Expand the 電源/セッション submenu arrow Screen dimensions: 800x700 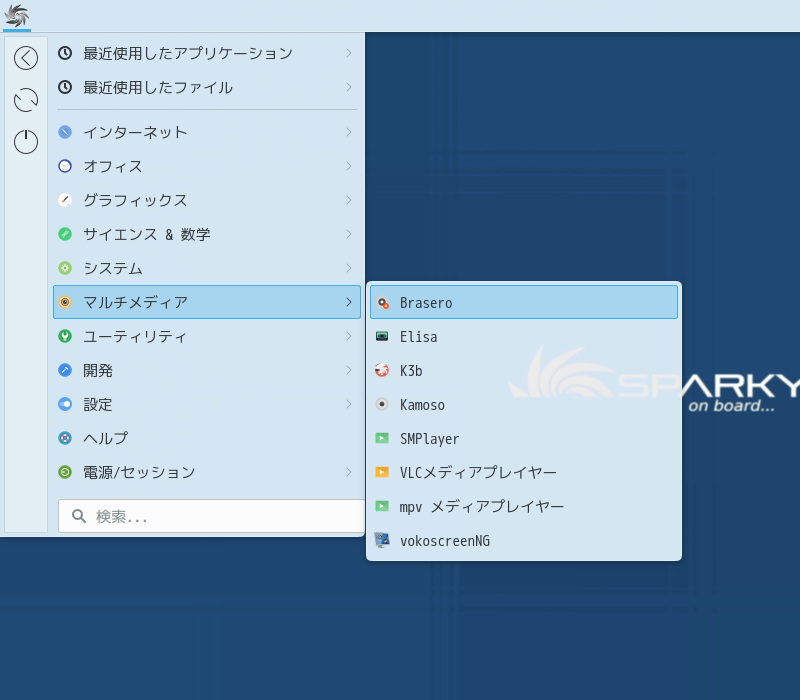click(x=348, y=472)
